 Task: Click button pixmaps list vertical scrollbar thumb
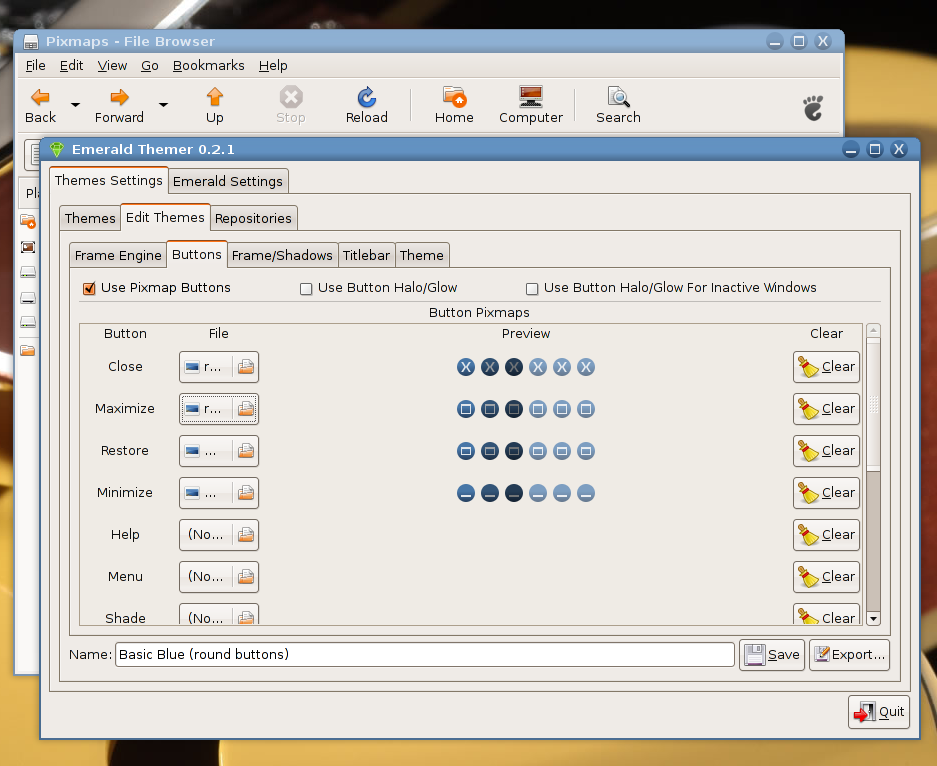tap(873, 404)
